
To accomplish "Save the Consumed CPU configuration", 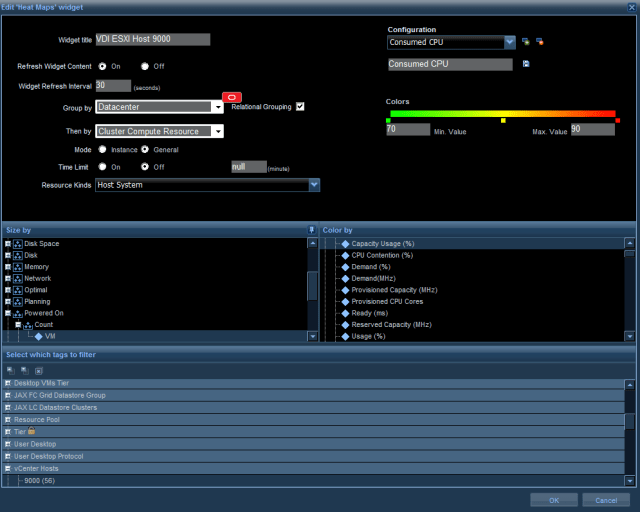I will point(526,64).
